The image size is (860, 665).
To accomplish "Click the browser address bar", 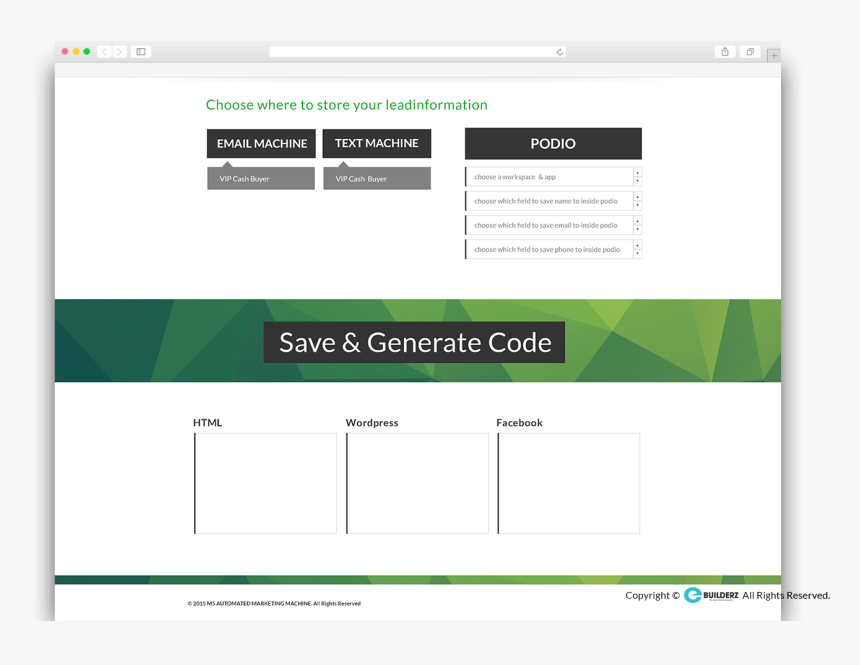I will (x=417, y=52).
